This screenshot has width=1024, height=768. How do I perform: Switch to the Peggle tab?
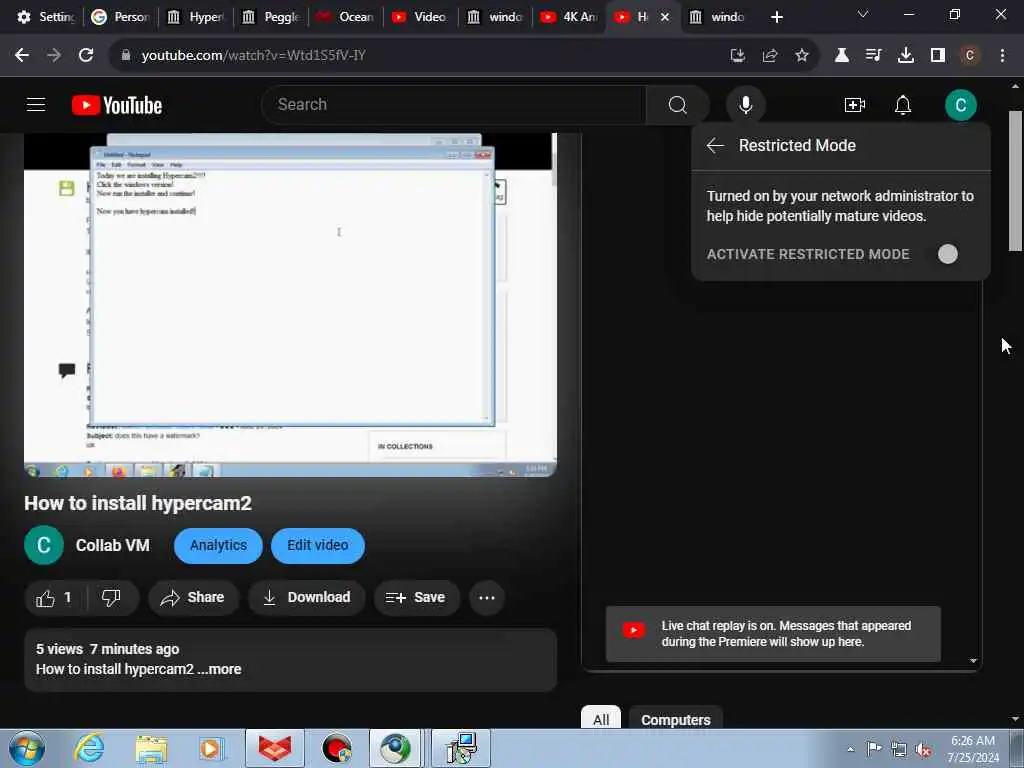coord(271,17)
